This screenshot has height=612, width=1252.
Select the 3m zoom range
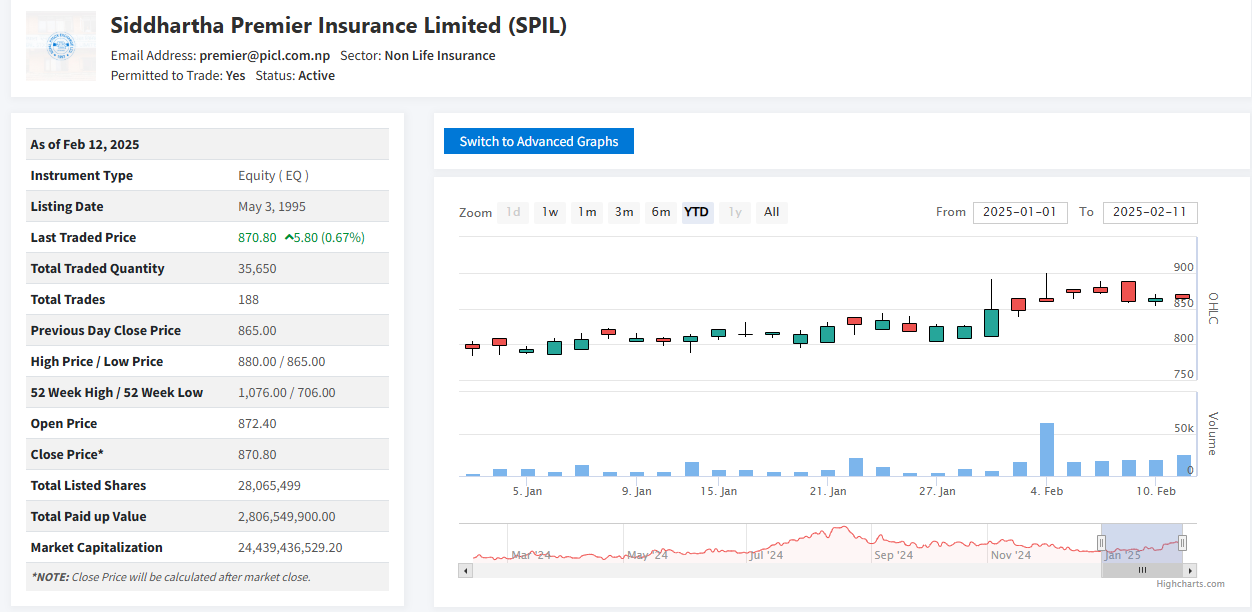tap(624, 212)
